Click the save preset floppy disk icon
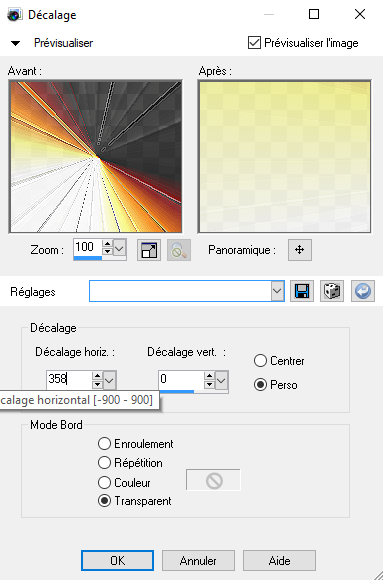This screenshot has width=383, height=580. pos(302,291)
